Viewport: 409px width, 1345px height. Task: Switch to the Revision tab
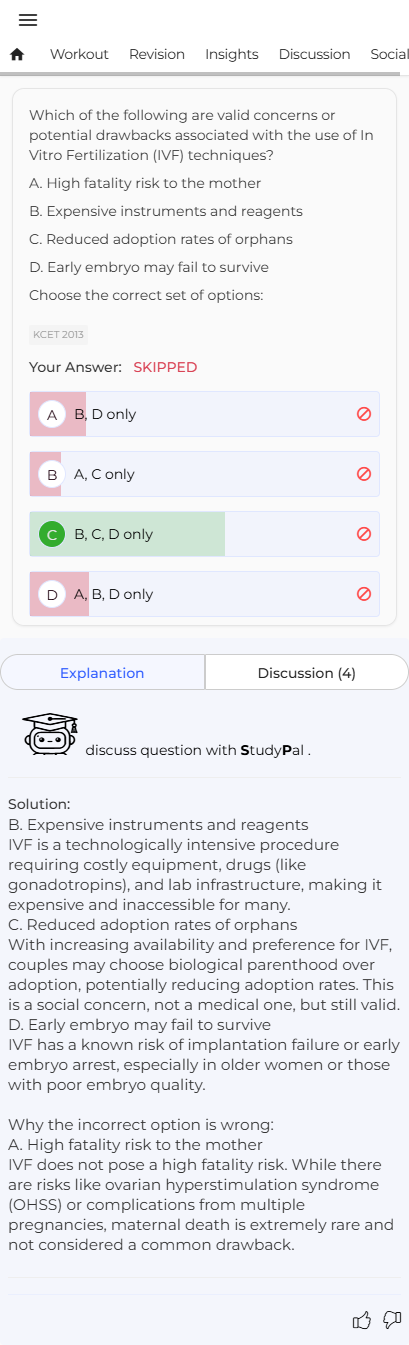[x=157, y=54]
